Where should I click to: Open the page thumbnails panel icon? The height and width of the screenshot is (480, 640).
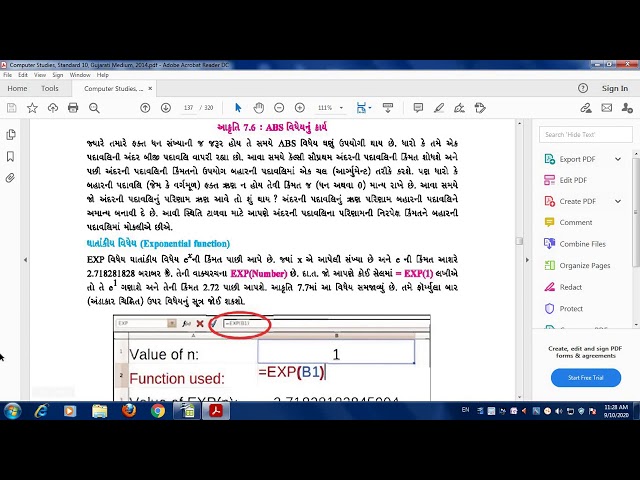(11, 135)
